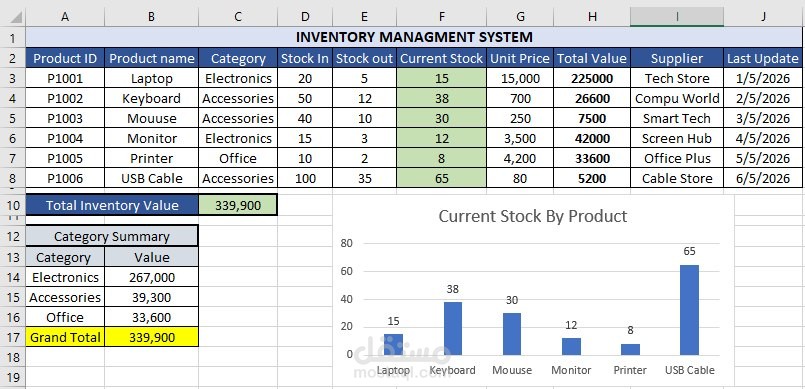Click green Current Stock cell 65 in table
Screen dimensions: 805x389
point(442,179)
